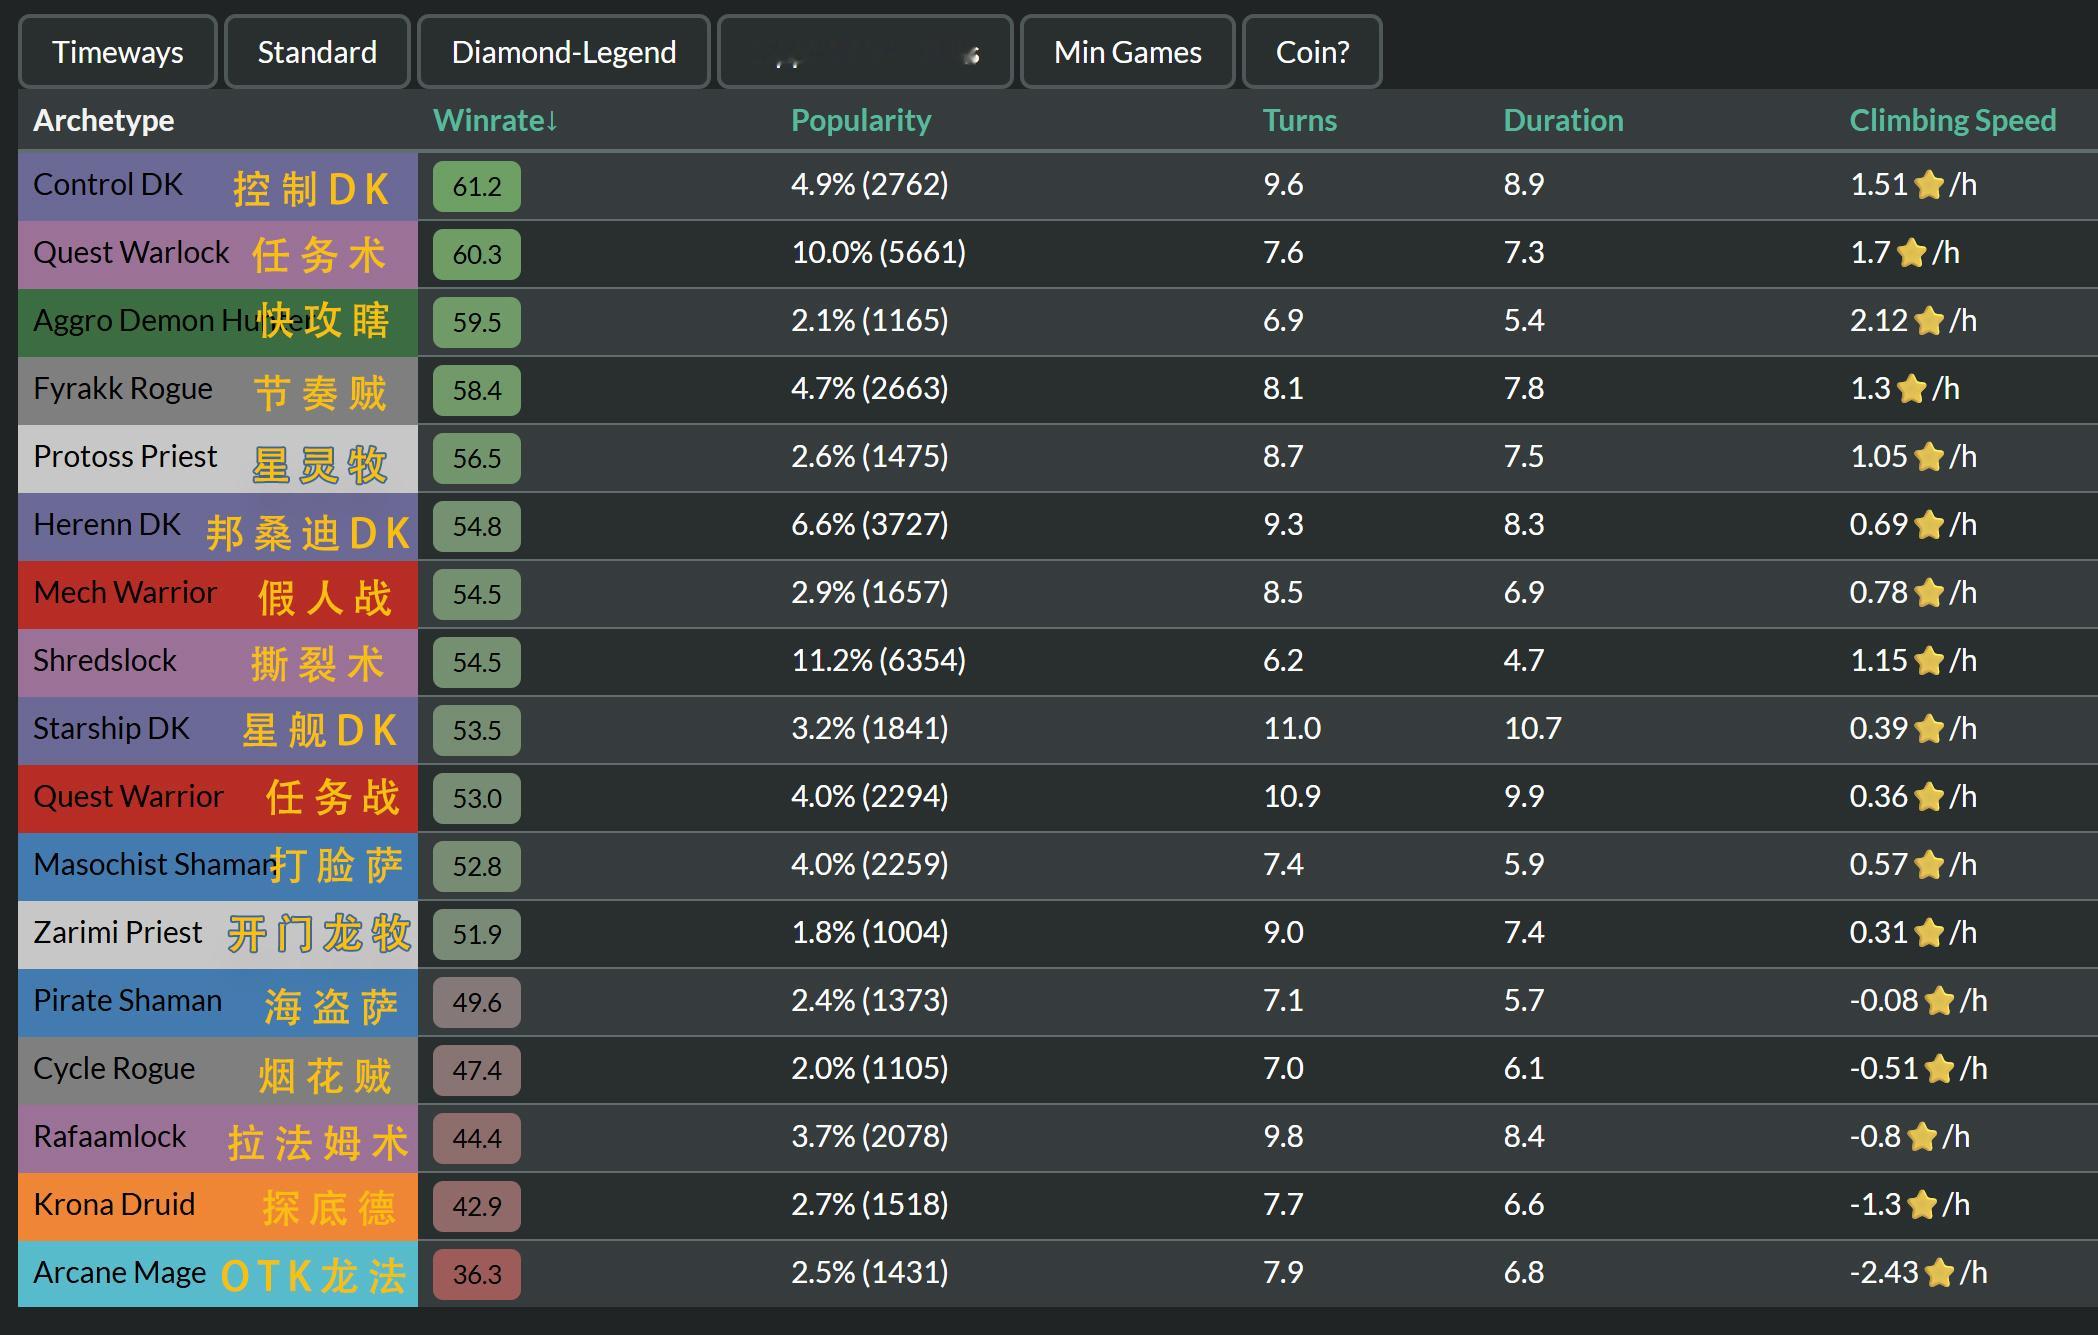The image size is (2098, 1335).
Task: Click the red 36.3 winrate badge
Action: (476, 1274)
